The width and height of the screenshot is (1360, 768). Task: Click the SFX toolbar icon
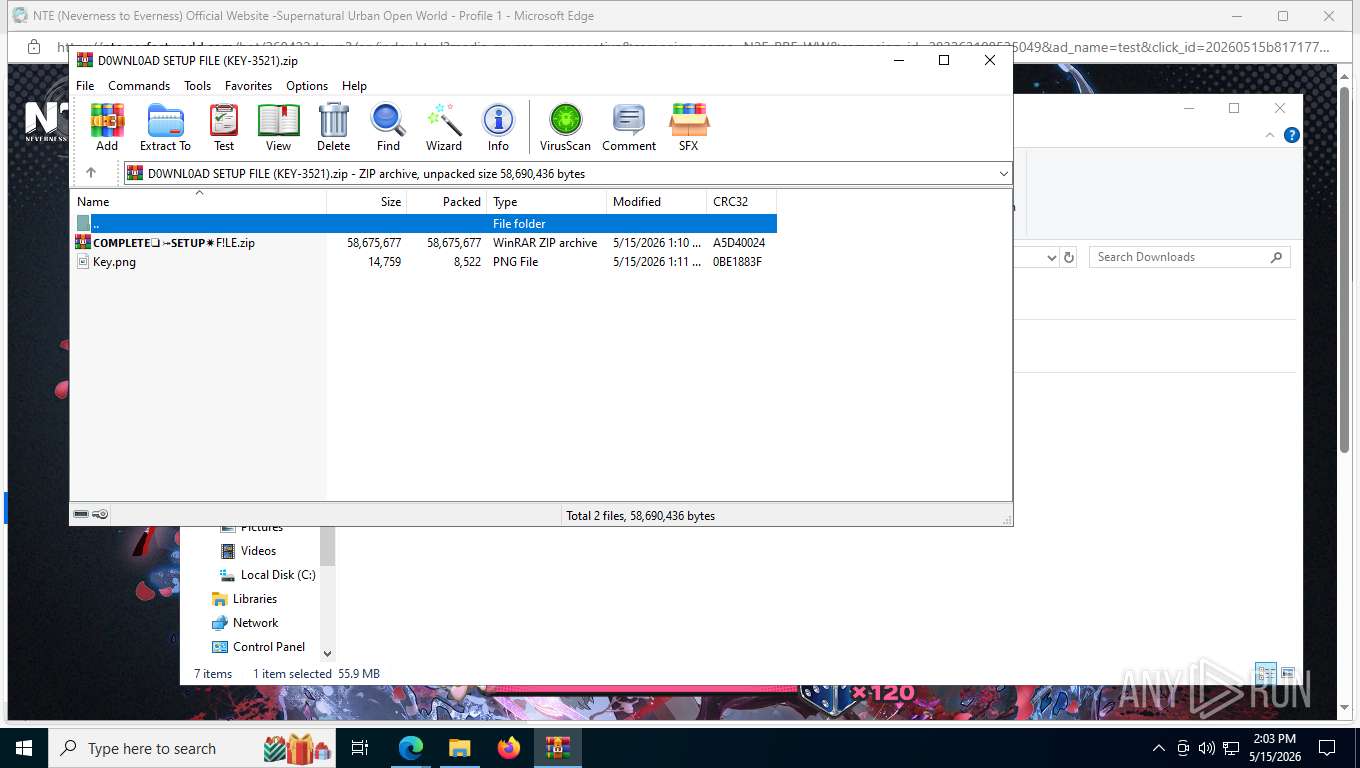tap(689, 127)
